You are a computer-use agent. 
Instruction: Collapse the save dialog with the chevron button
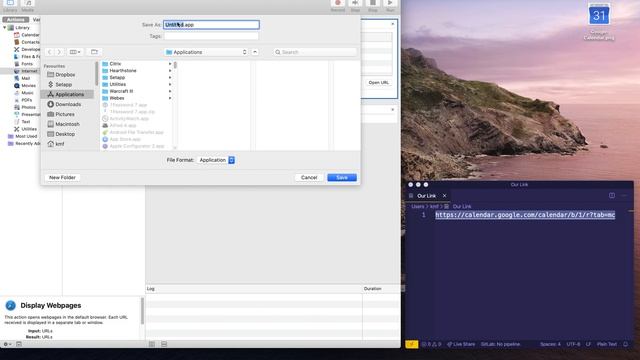coord(255,52)
